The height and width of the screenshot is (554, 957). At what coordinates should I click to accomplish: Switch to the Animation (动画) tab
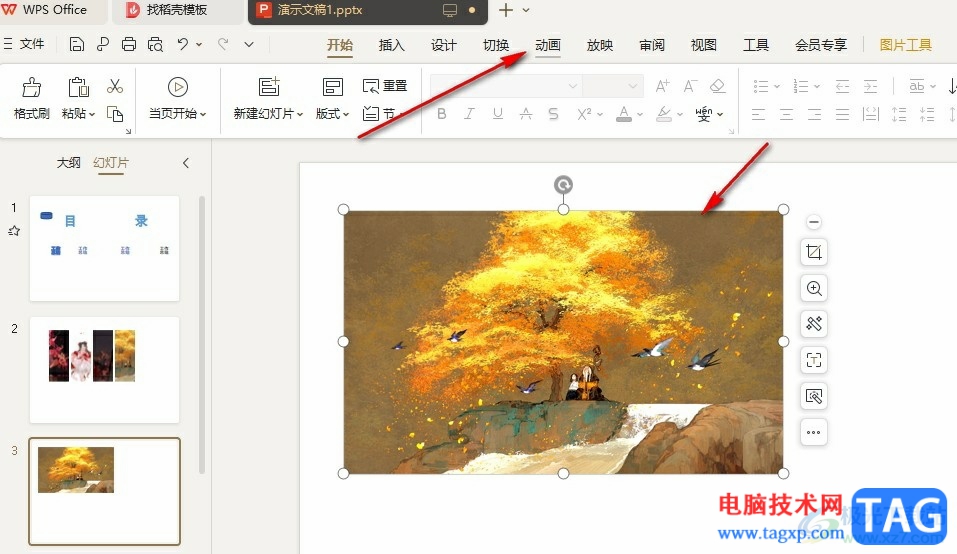[547, 45]
